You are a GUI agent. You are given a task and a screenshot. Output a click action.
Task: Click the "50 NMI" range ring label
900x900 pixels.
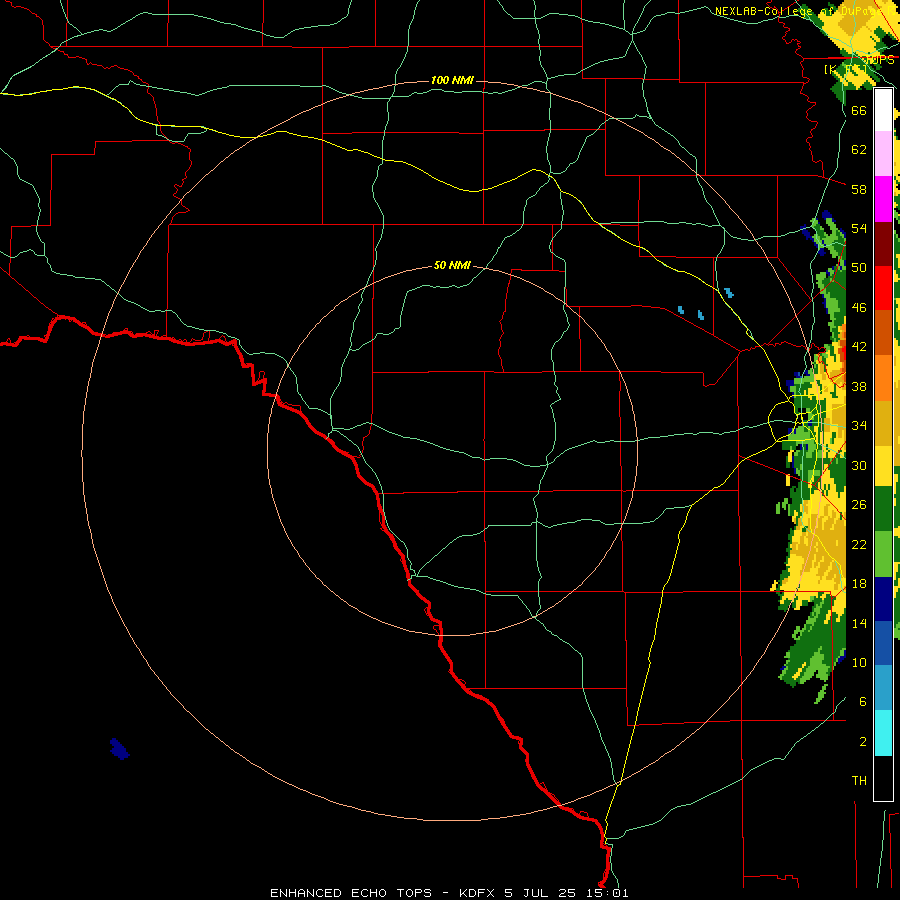pyautogui.click(x=452, y=265)
